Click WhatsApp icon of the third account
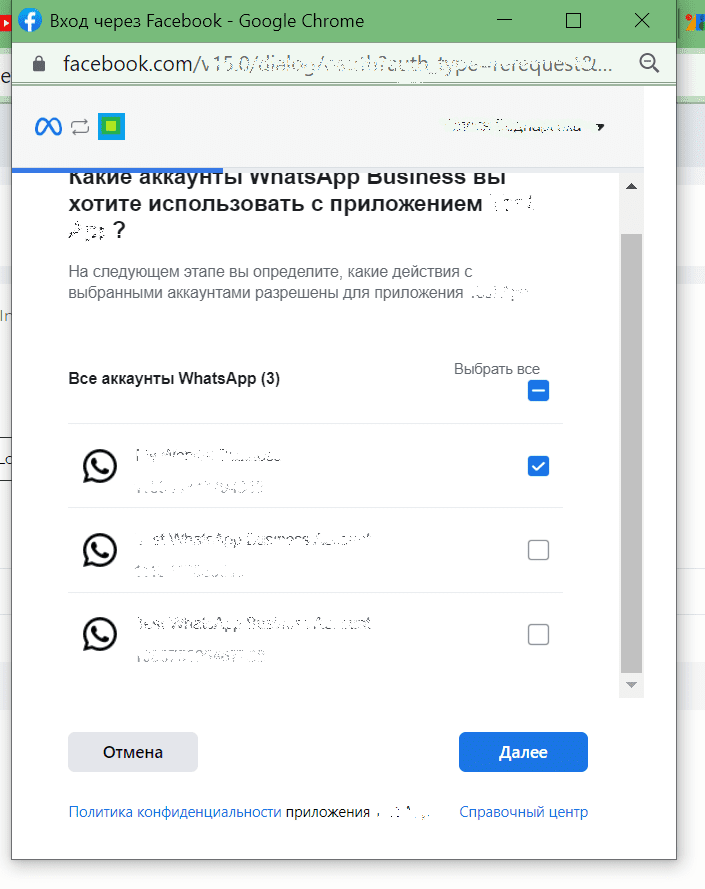Screen dimensions: 705x889 pyautogui.click(x=100, y=634)
